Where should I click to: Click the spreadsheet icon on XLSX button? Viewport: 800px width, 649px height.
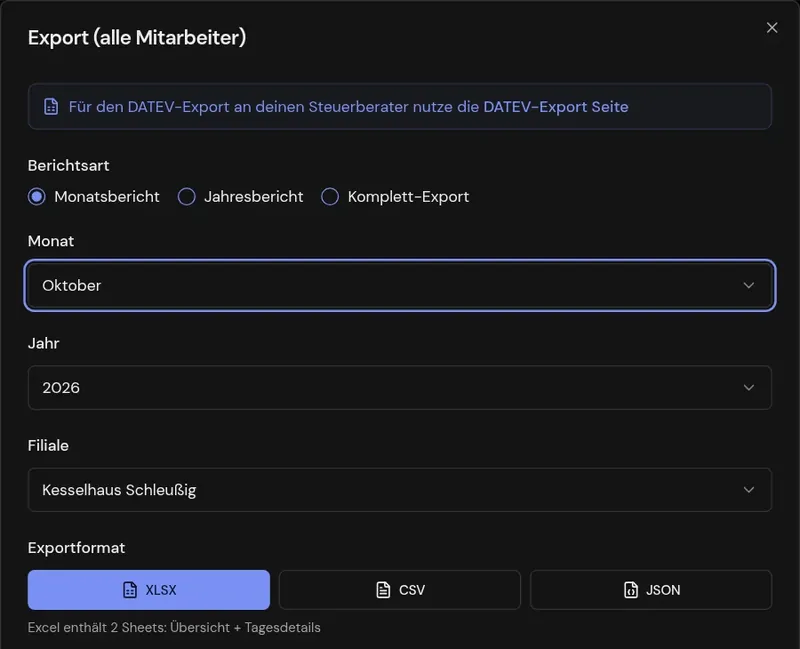[x=130, y=590]
